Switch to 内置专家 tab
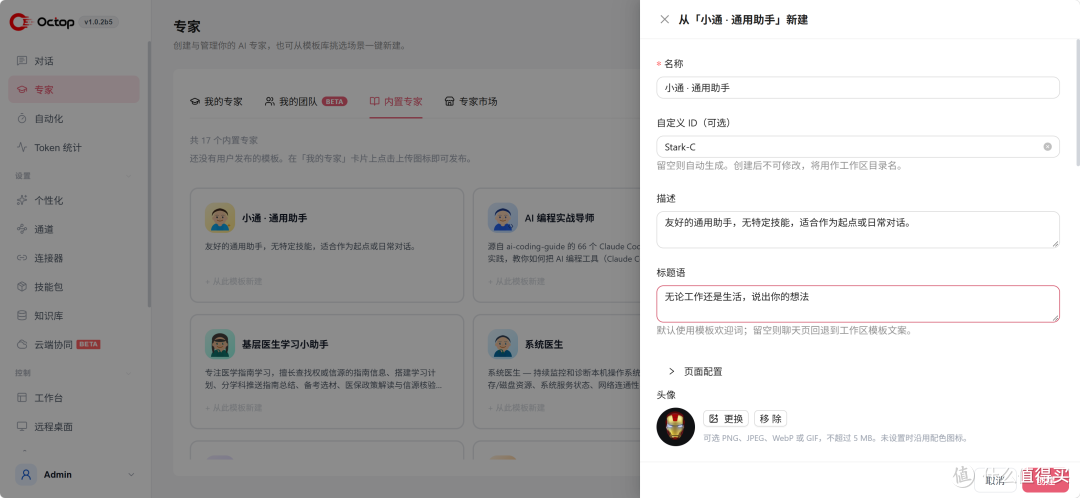The image size is (1080, 498). pos(396,101)
